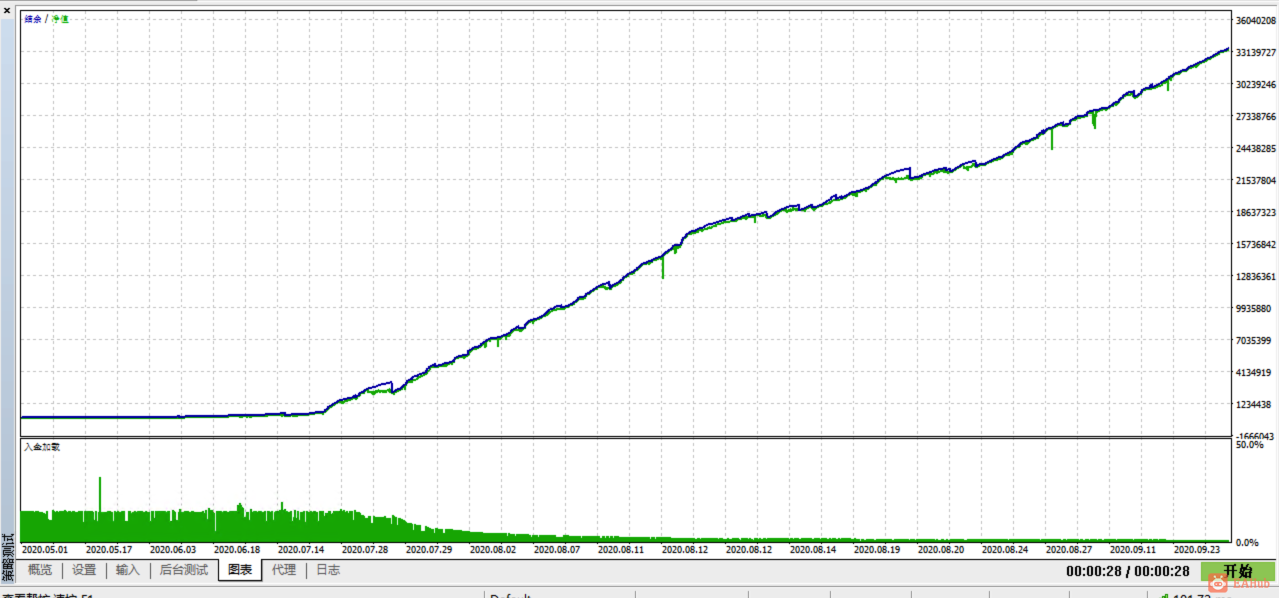Click the 7035399 axis value
This screenshot has height=598, width=1279.
pos(1255,340)
